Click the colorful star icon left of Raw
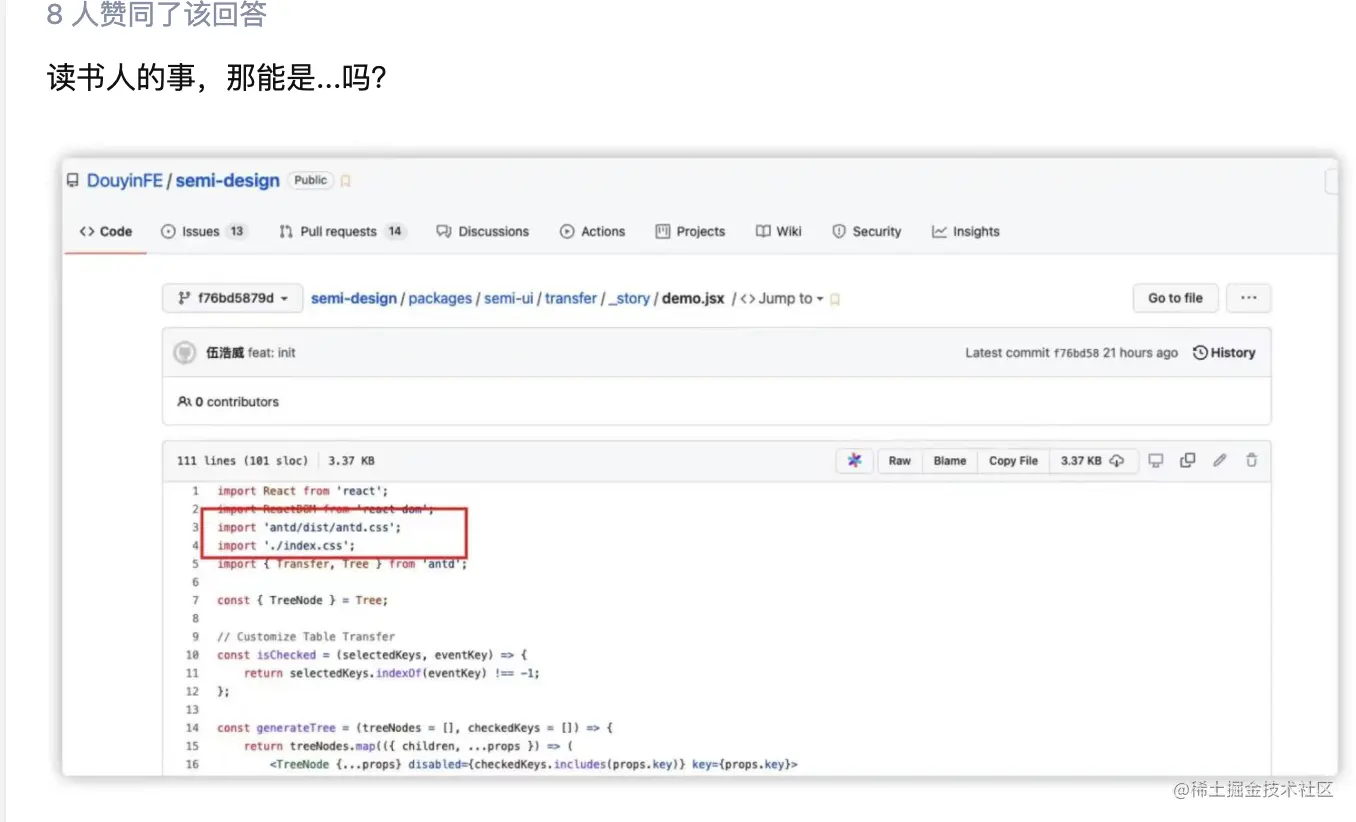1356x822 pixels. (854, 461)
